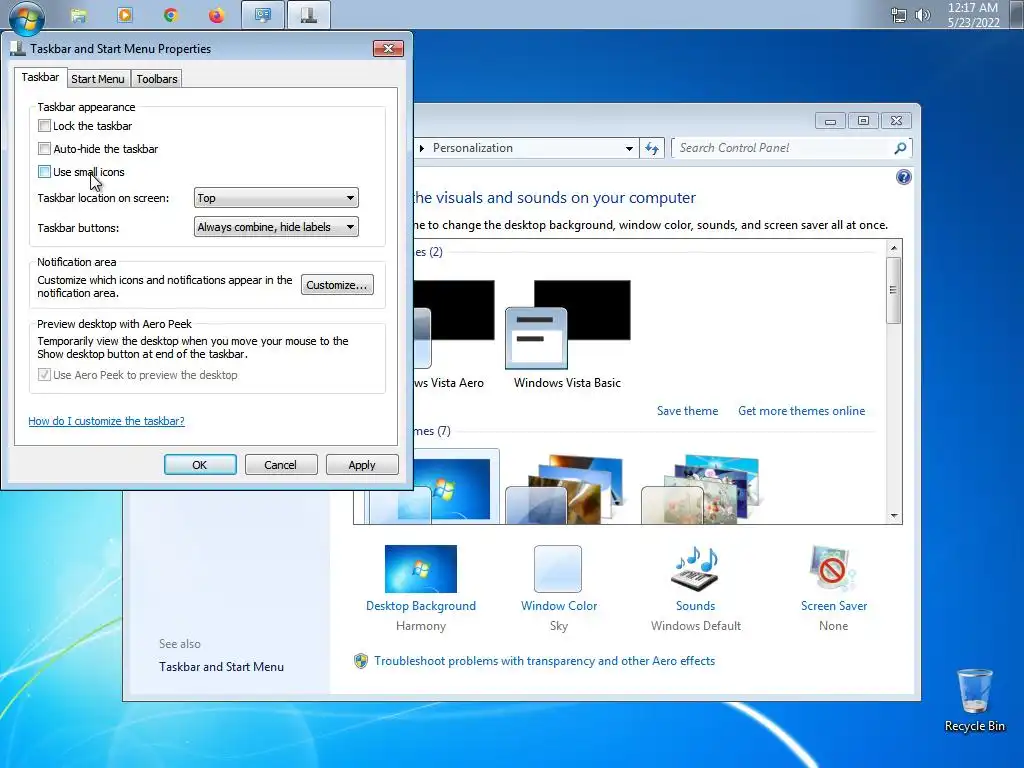
Task: Click the search magnifier icon
Action: tap(900, 148)
